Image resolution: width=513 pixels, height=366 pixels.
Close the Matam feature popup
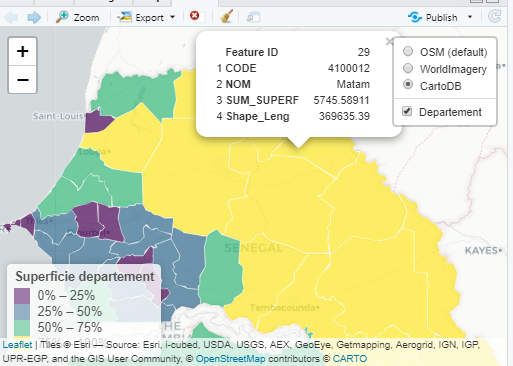pos(389,41)
